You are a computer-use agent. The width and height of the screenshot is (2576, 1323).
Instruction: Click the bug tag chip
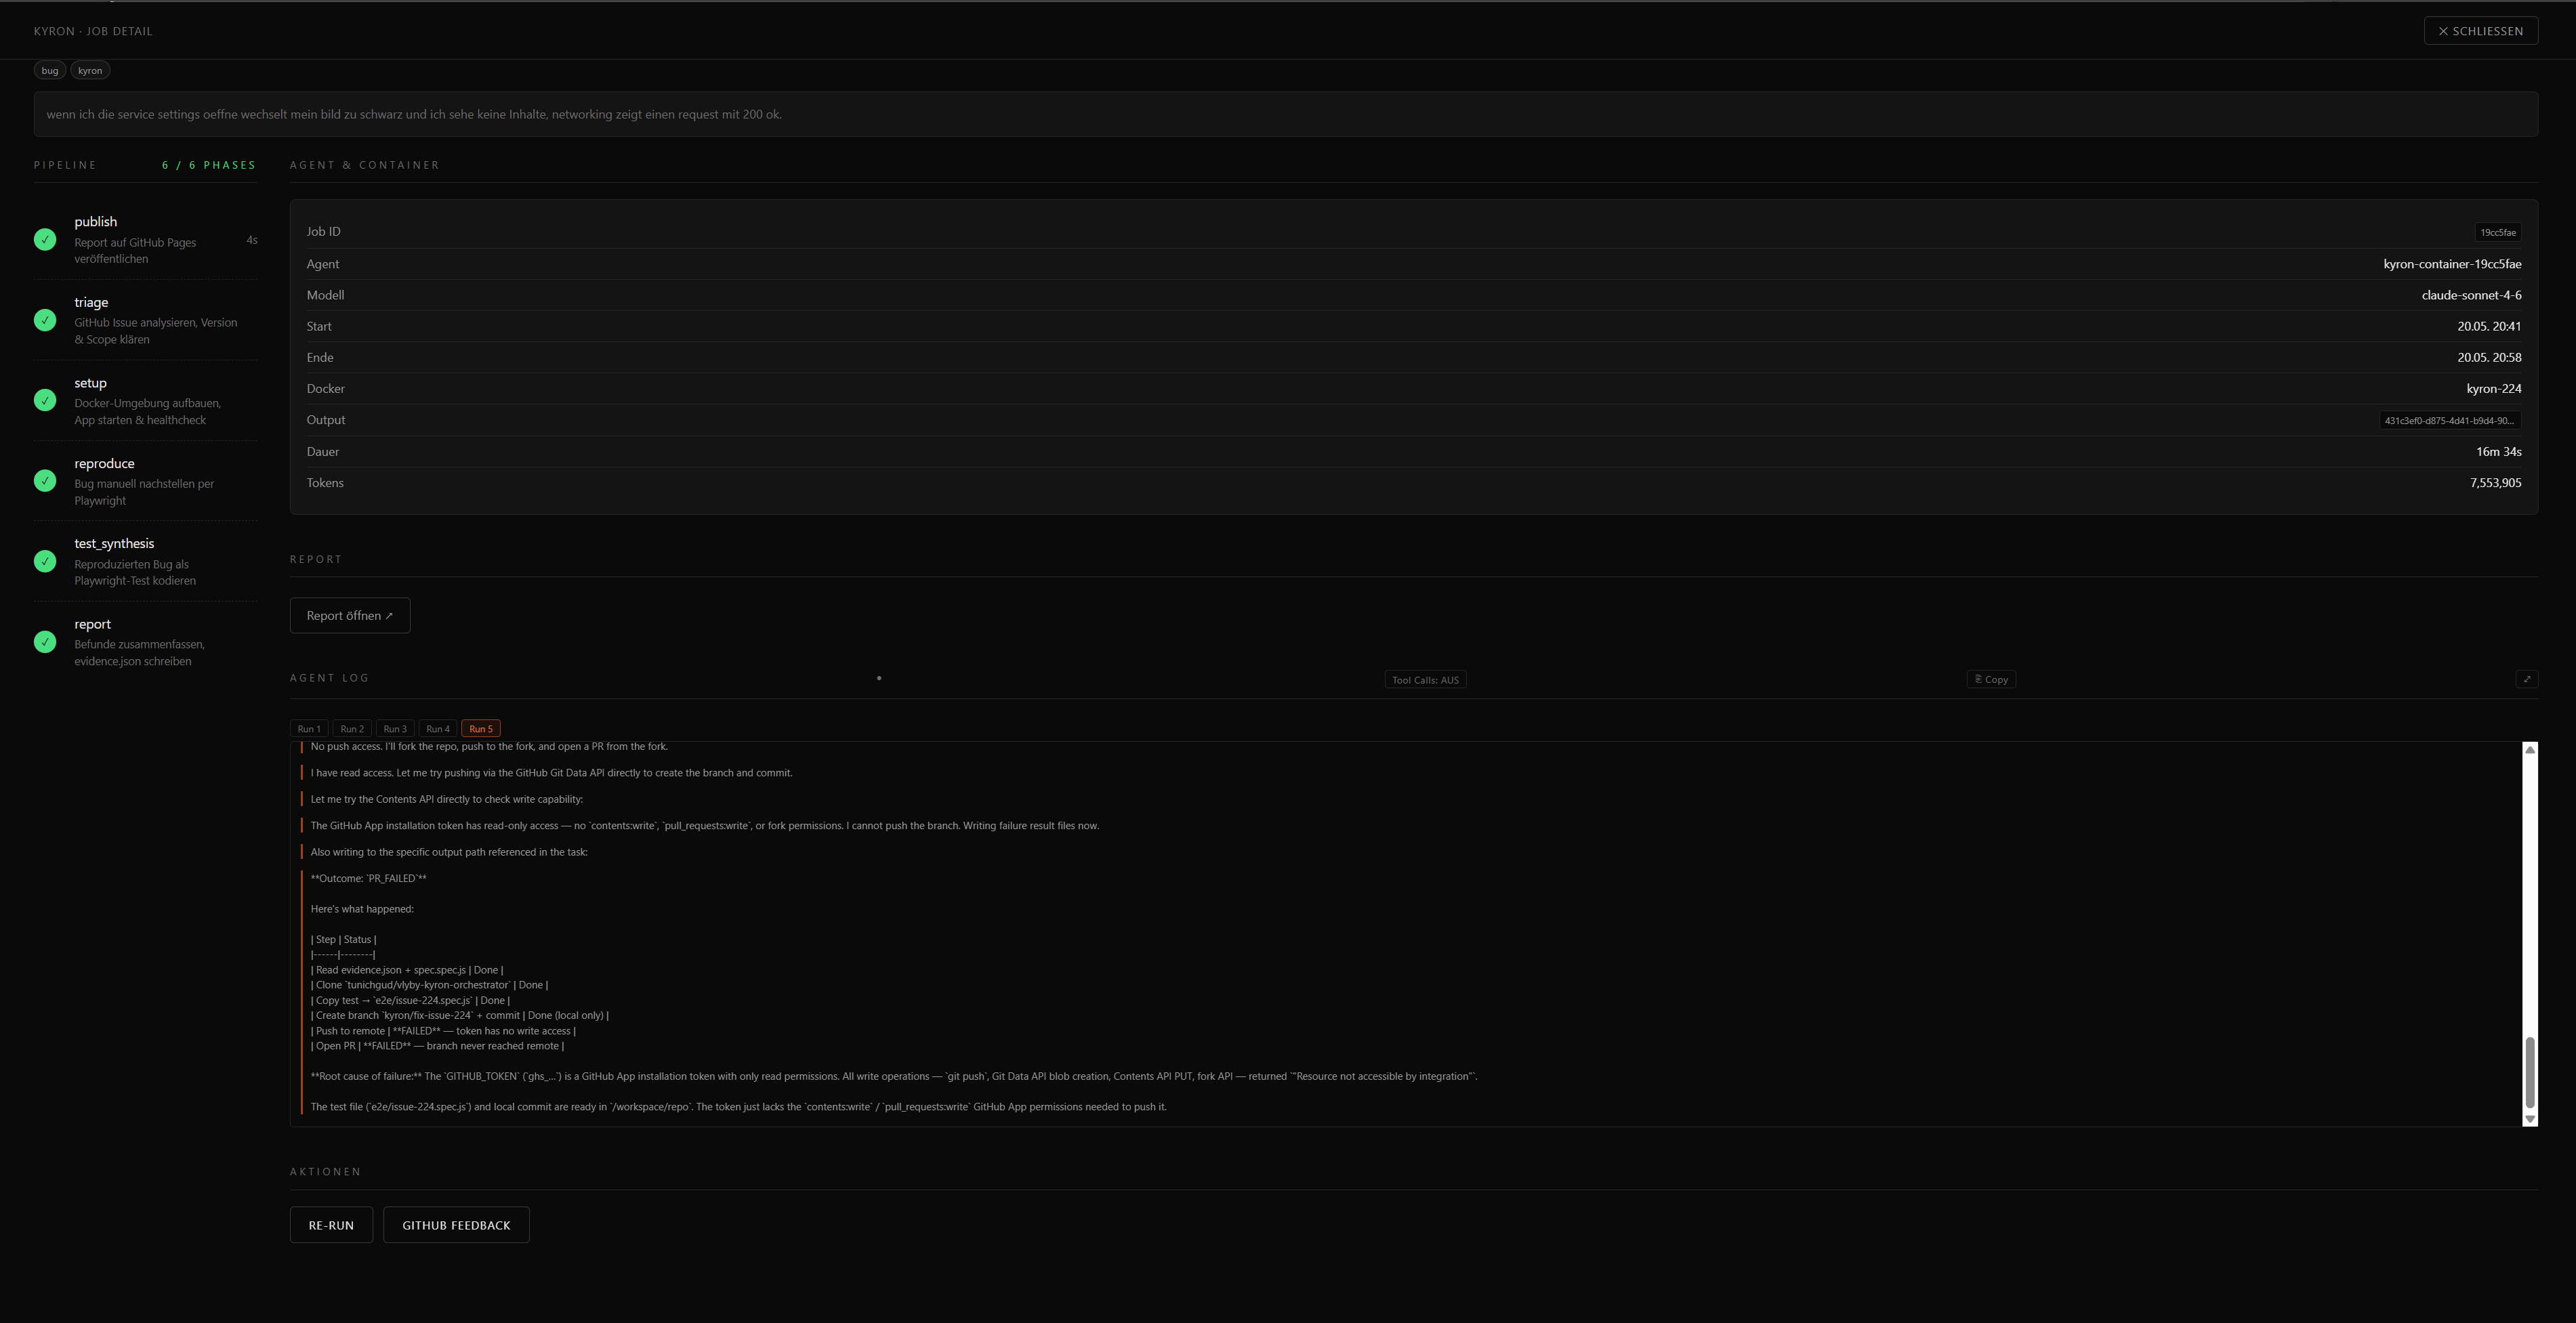click(x=50, y=70)
